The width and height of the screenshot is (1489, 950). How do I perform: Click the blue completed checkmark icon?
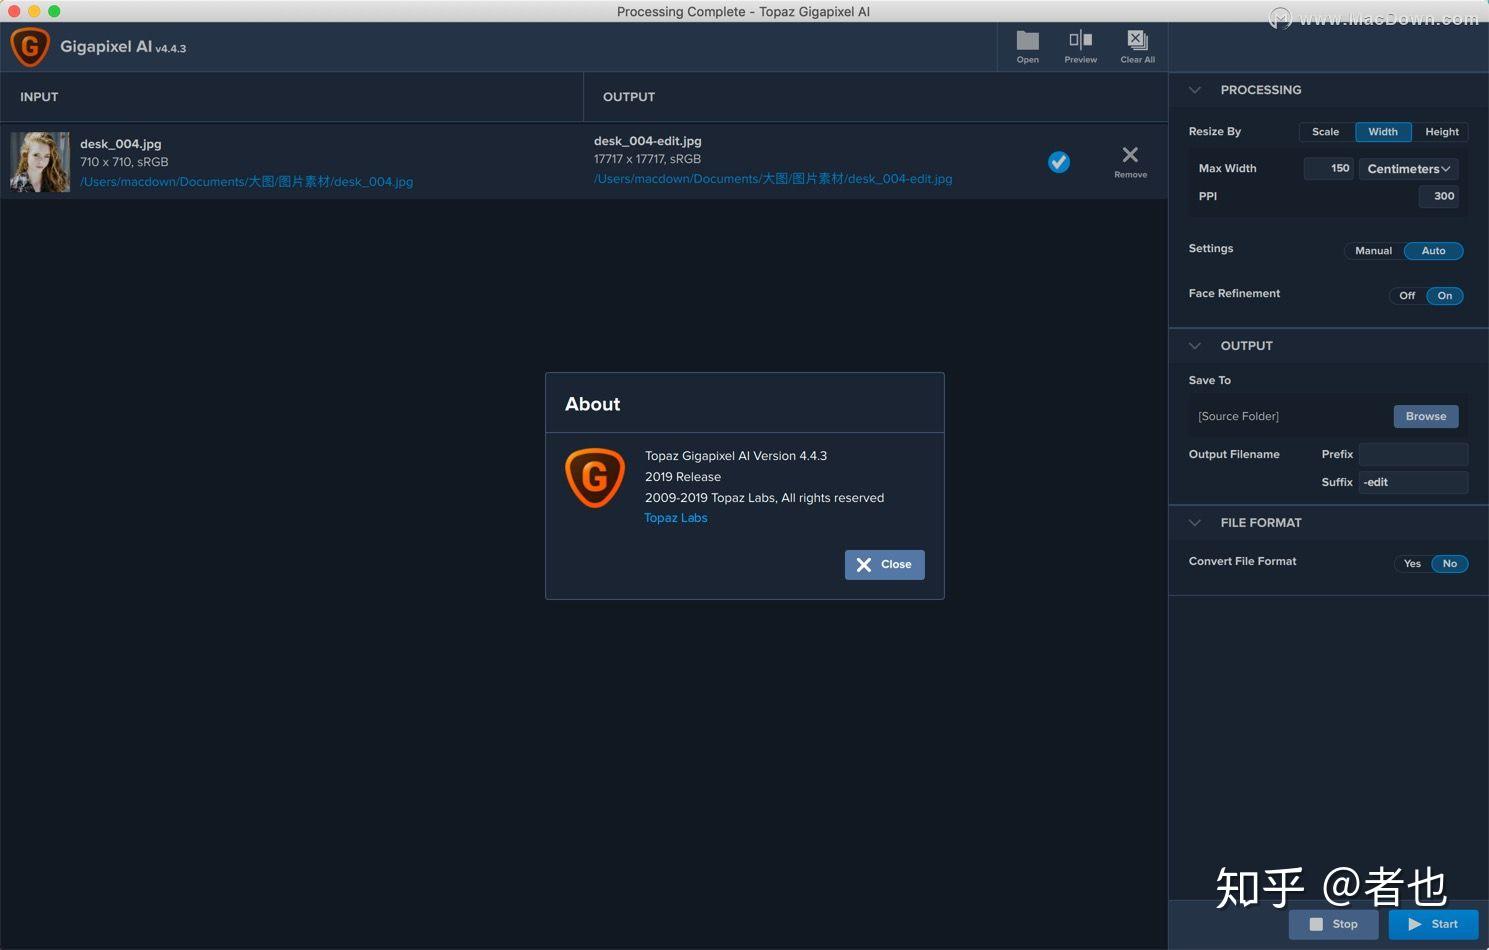(x=1059, y=162)
